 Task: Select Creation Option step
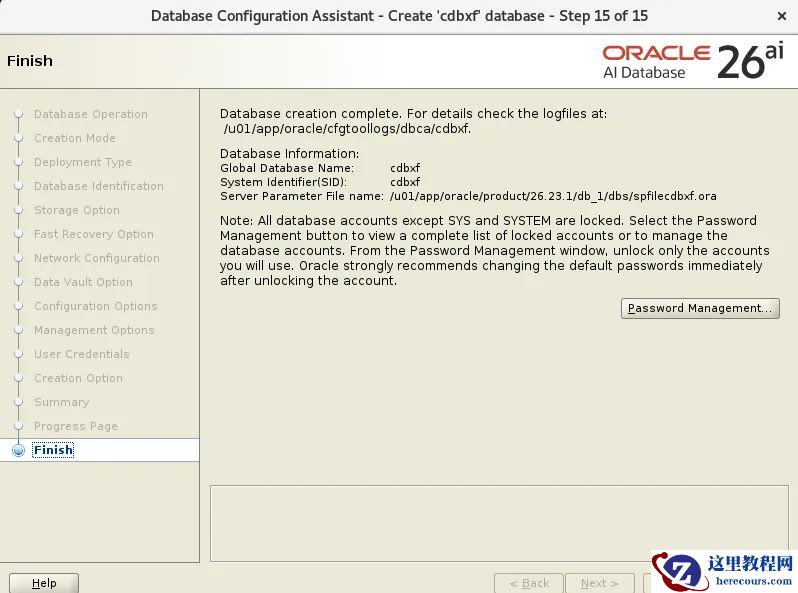[78, 378]
